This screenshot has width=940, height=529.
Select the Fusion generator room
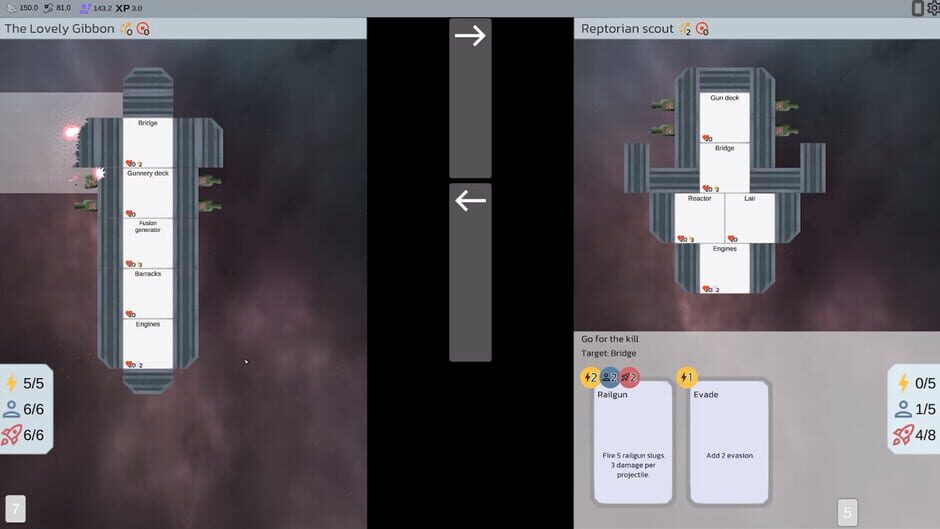pyautogui.click(x=148, y=243)
